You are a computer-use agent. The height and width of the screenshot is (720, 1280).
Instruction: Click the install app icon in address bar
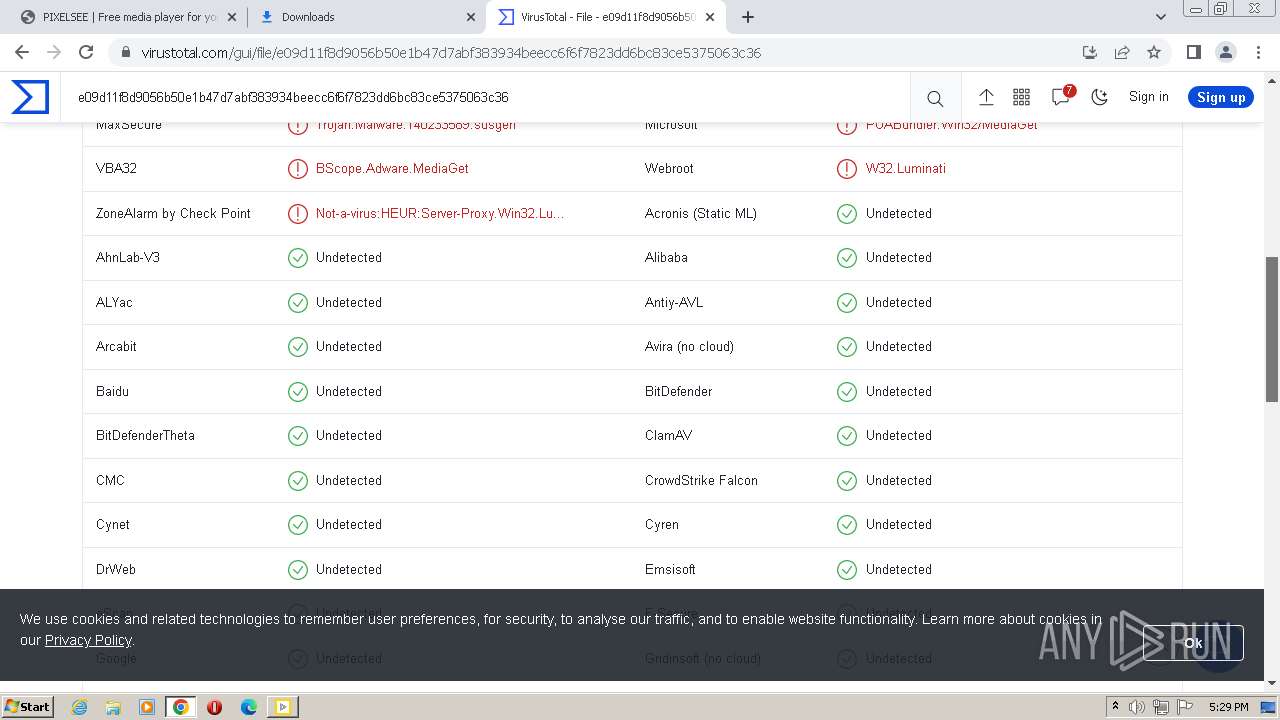coord(1090,52)
